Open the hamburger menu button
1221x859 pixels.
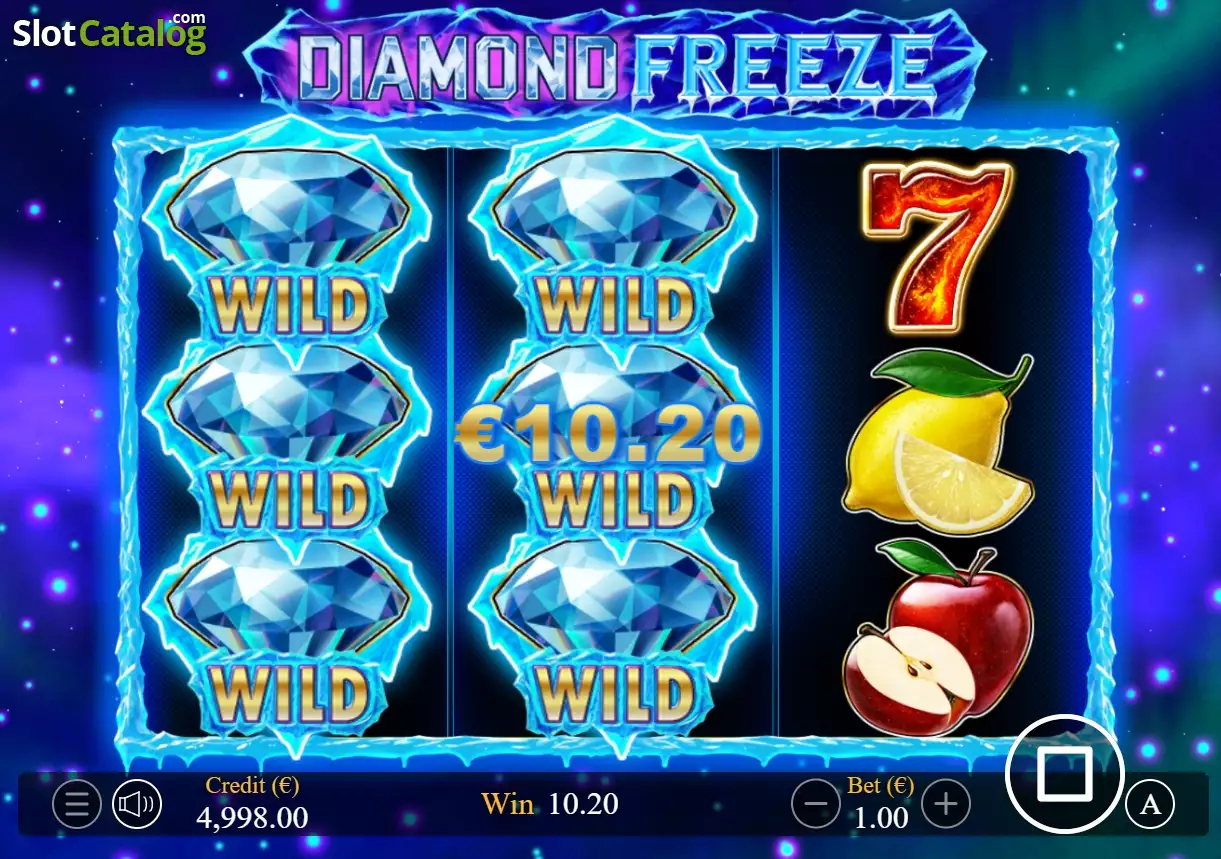[x=77, y=803]
